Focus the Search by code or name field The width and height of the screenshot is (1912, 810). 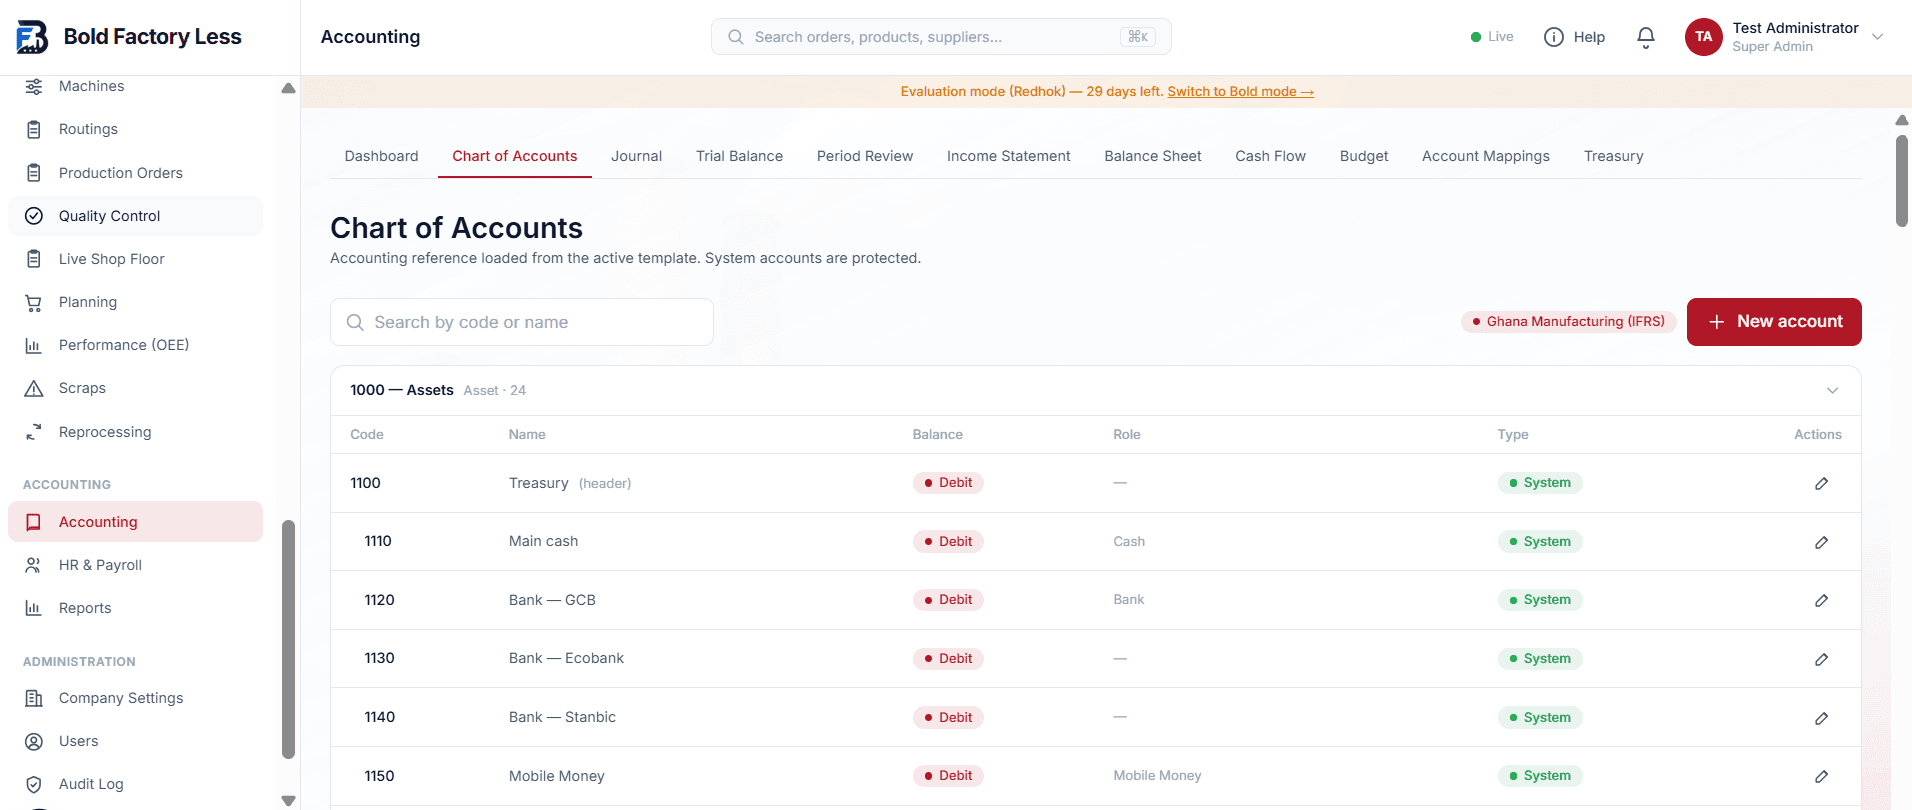[x=522, y=322]
